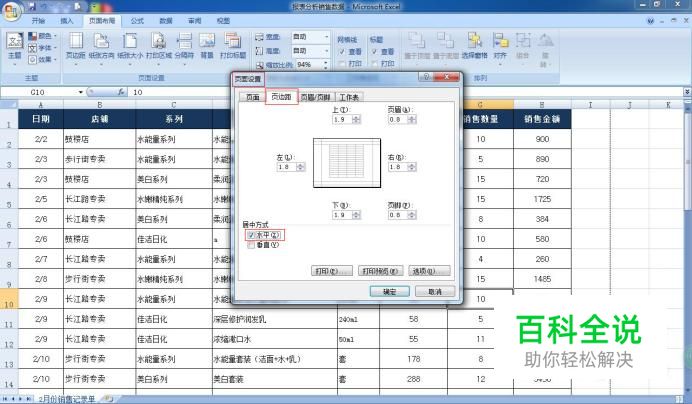Image resolution: width=692 pixels, height=404 pixels.
Task: Select the 2月份销售记录单 sheet tab
Action: pyautogui.click(x=67, y=399)
